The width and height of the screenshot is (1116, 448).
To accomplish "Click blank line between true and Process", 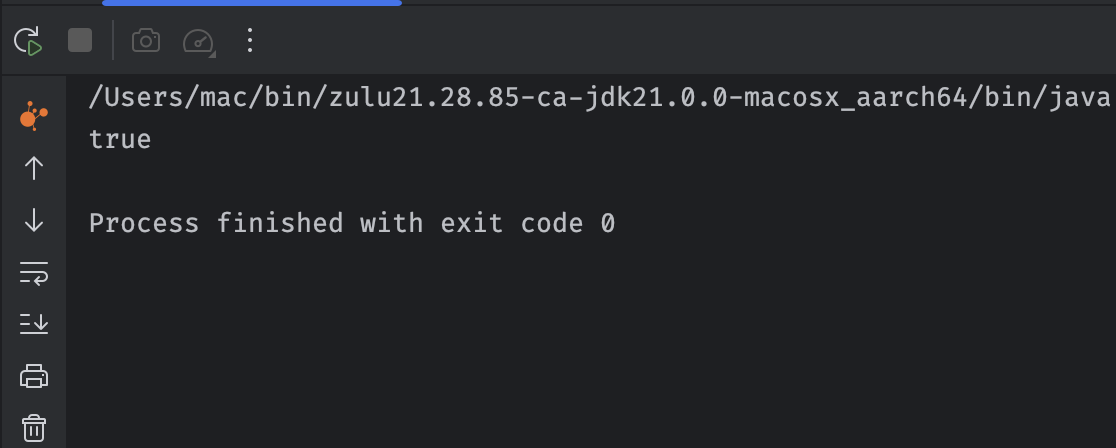I will point(591,182).
